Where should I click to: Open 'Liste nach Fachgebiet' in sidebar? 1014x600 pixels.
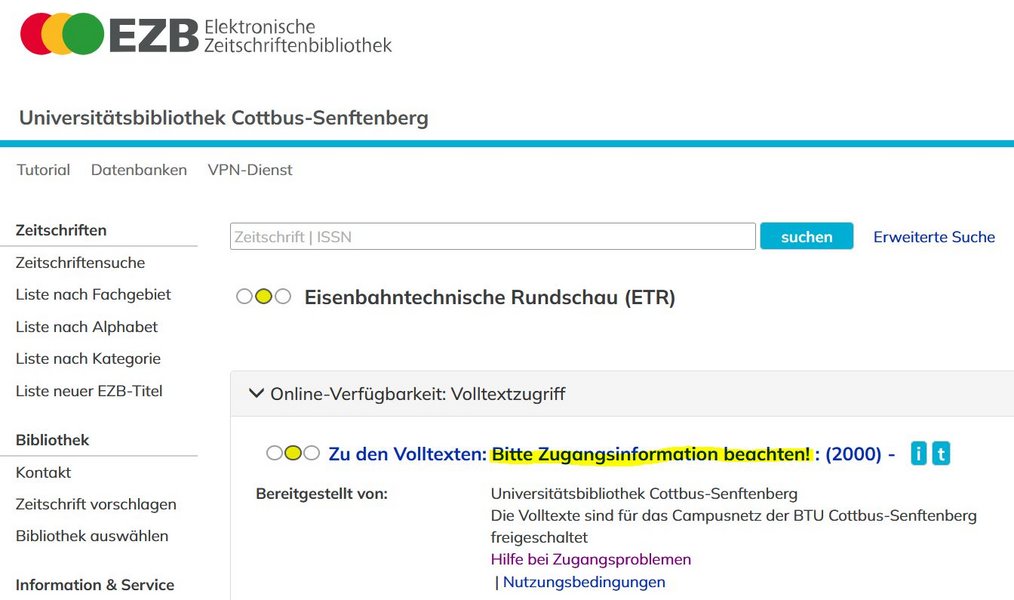point(93,295)
